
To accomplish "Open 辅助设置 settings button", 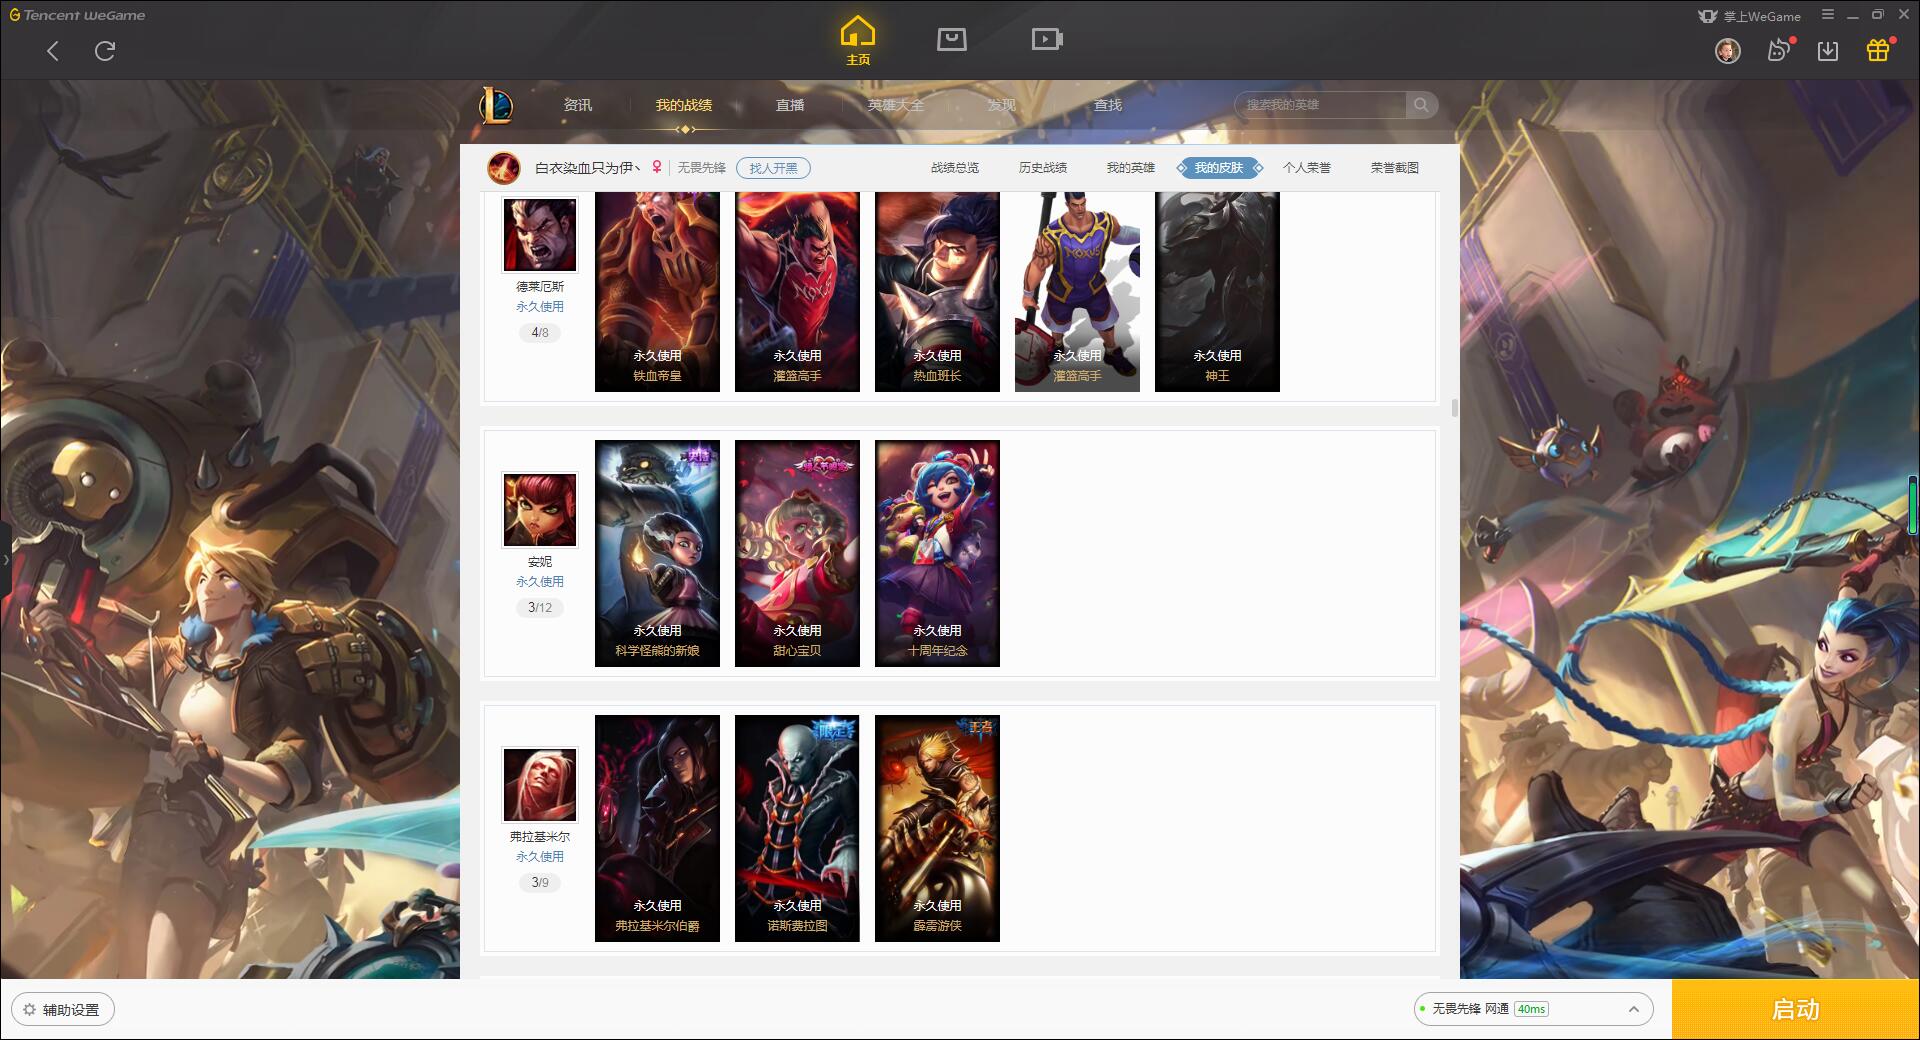I will pos(63,1010).
